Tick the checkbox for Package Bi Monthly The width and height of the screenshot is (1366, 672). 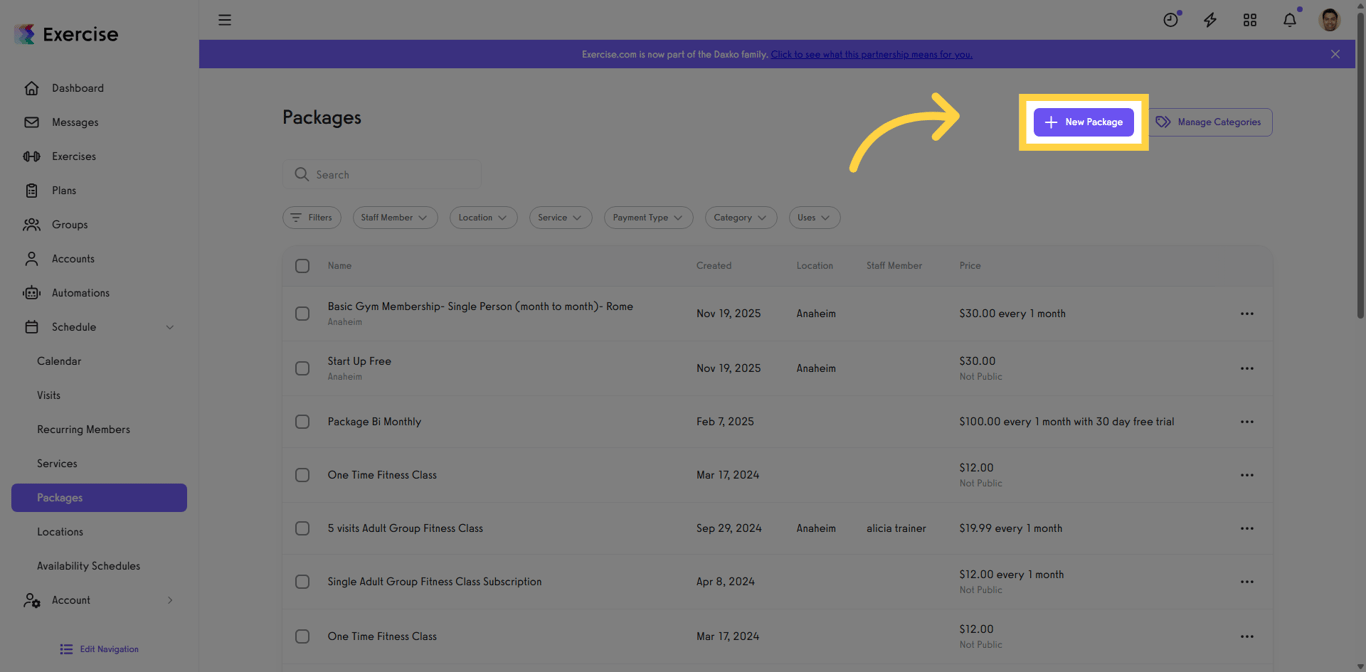pos(302,421)
